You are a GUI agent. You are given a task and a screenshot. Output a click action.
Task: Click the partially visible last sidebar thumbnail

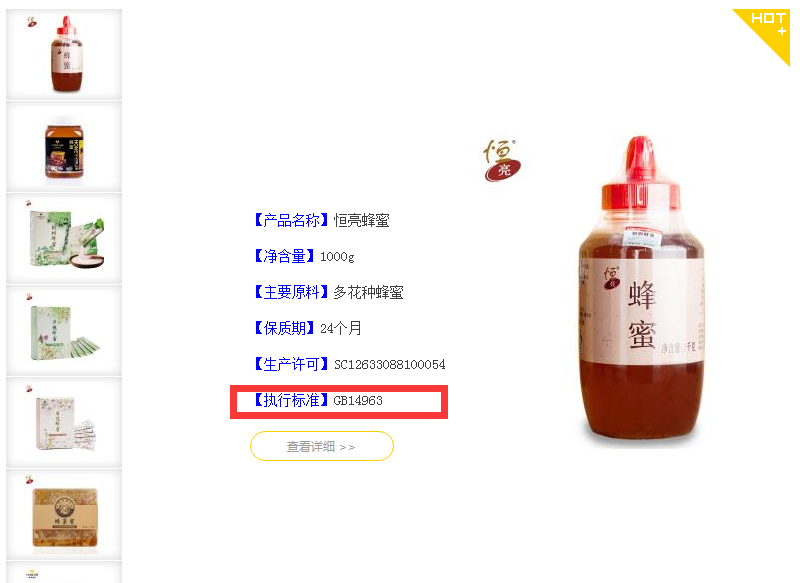click(64, 572)
